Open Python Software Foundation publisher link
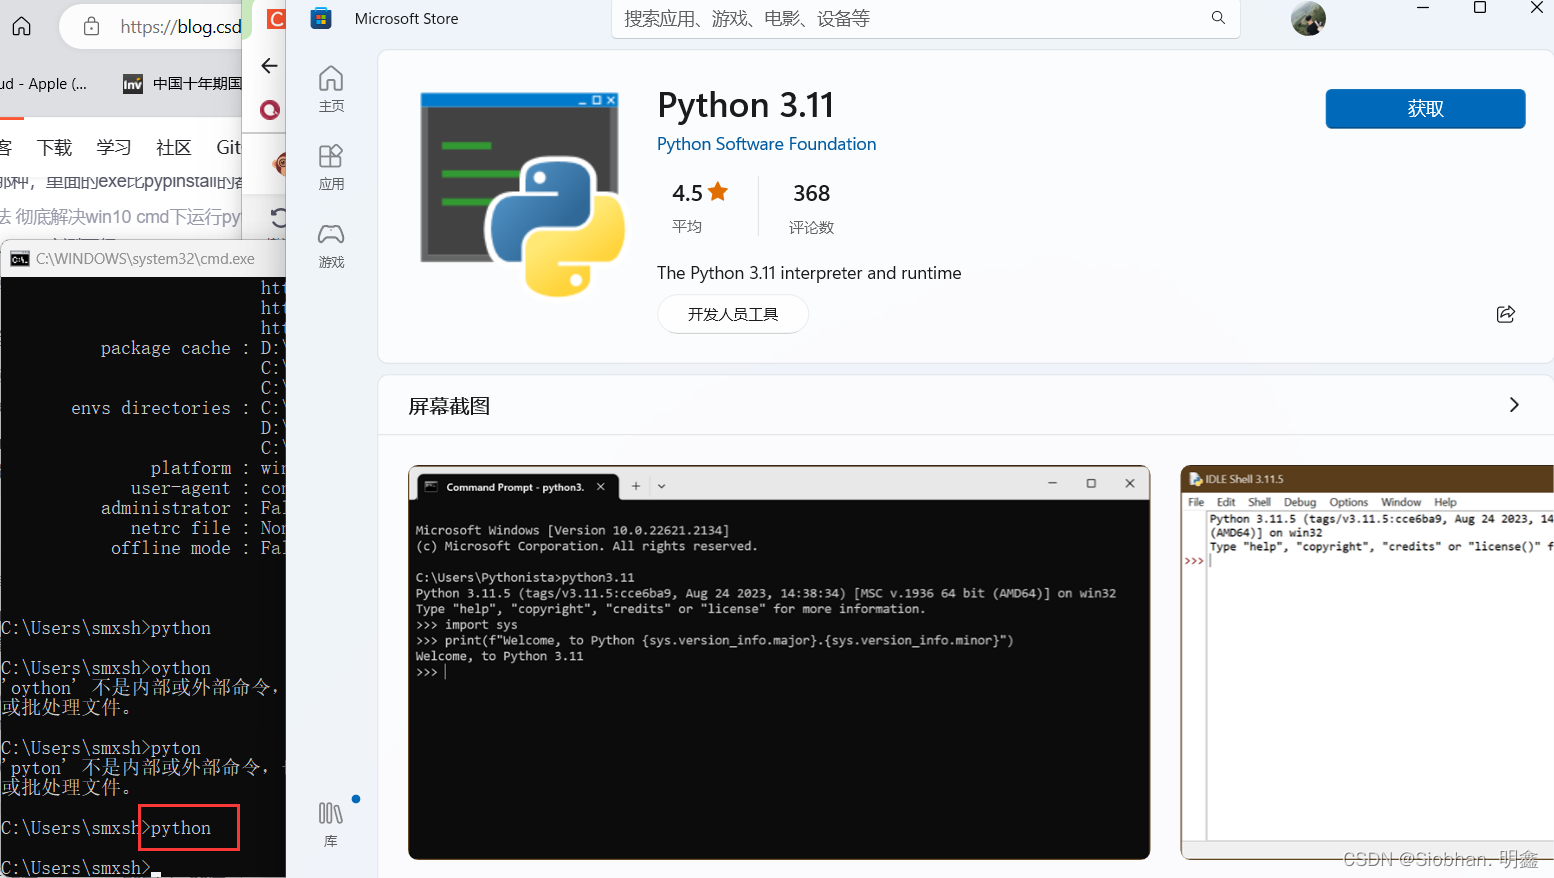Viewport: 1554px width, 878px height. coord(766,144)
